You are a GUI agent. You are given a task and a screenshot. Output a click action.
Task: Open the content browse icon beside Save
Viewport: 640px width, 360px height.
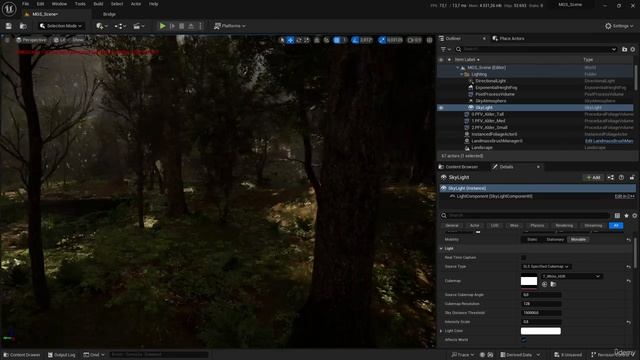(23, 26)
